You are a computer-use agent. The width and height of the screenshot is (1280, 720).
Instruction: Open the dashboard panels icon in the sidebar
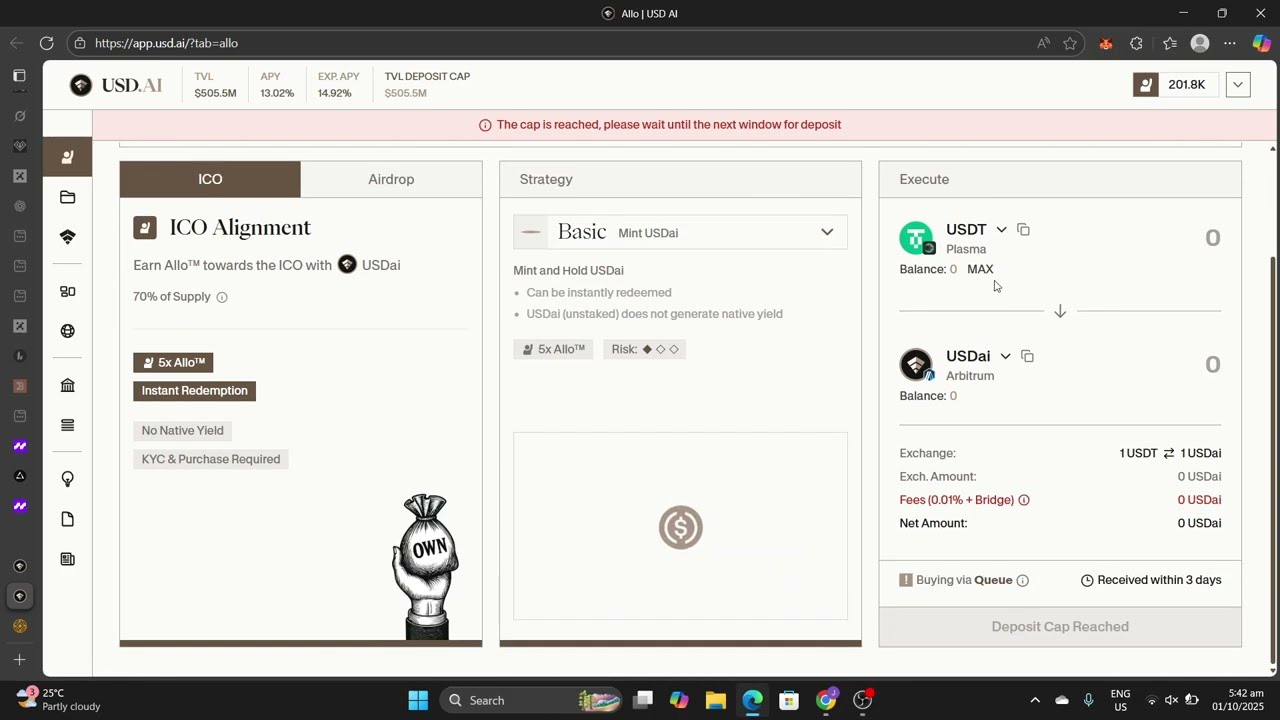click(68, 291)
